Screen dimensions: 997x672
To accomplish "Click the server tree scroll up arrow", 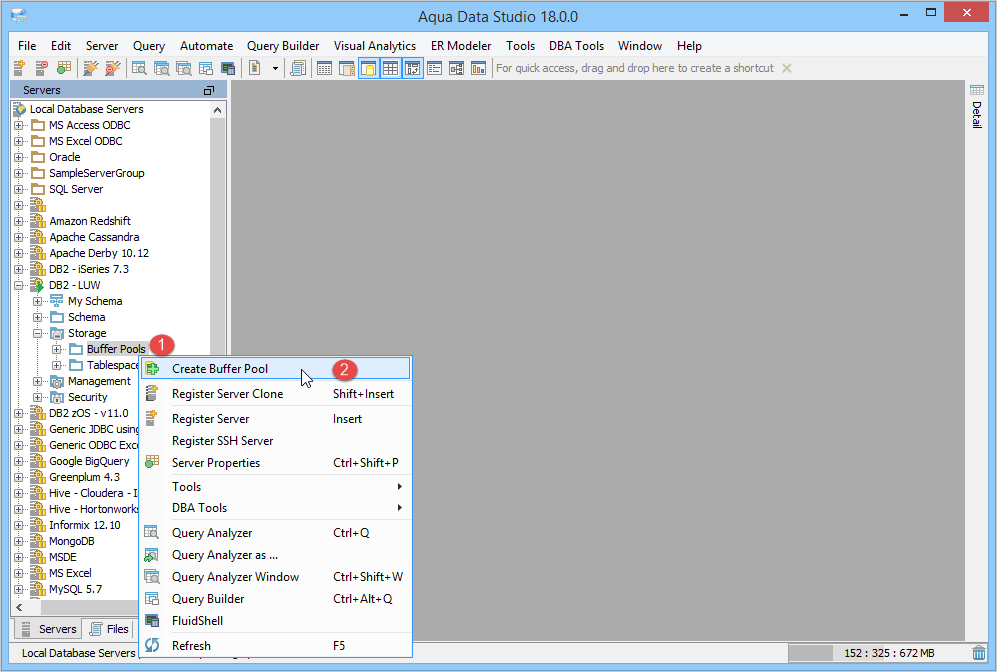I will pyautogui.click(x=217, y=110).
